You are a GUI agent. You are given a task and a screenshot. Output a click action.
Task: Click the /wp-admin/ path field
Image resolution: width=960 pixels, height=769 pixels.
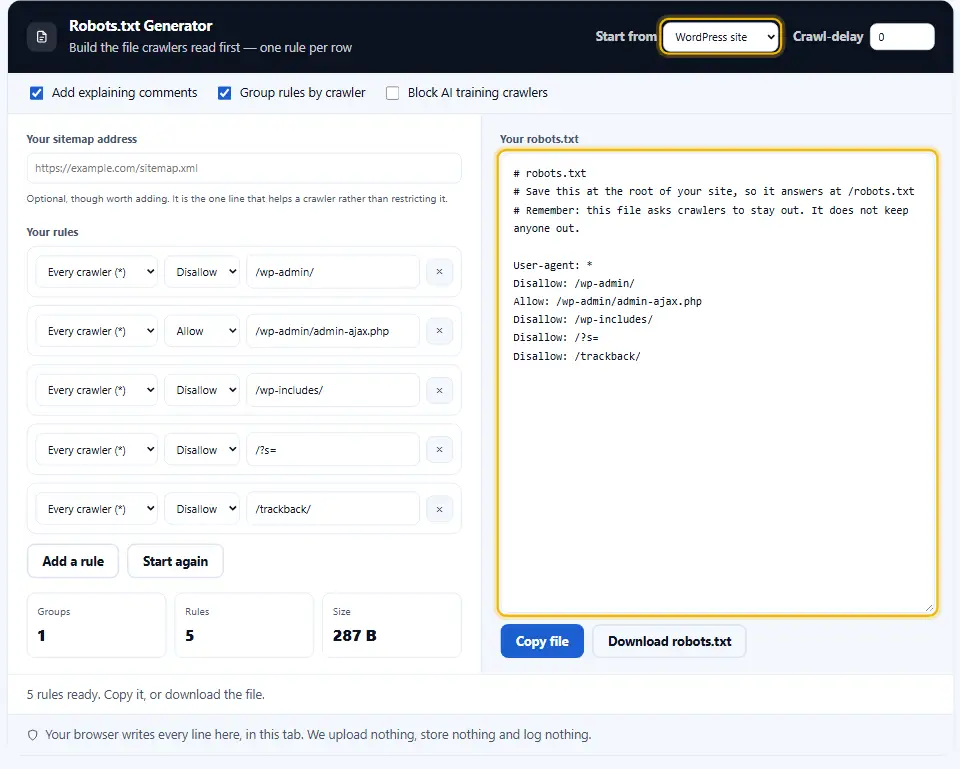(332, 272)
